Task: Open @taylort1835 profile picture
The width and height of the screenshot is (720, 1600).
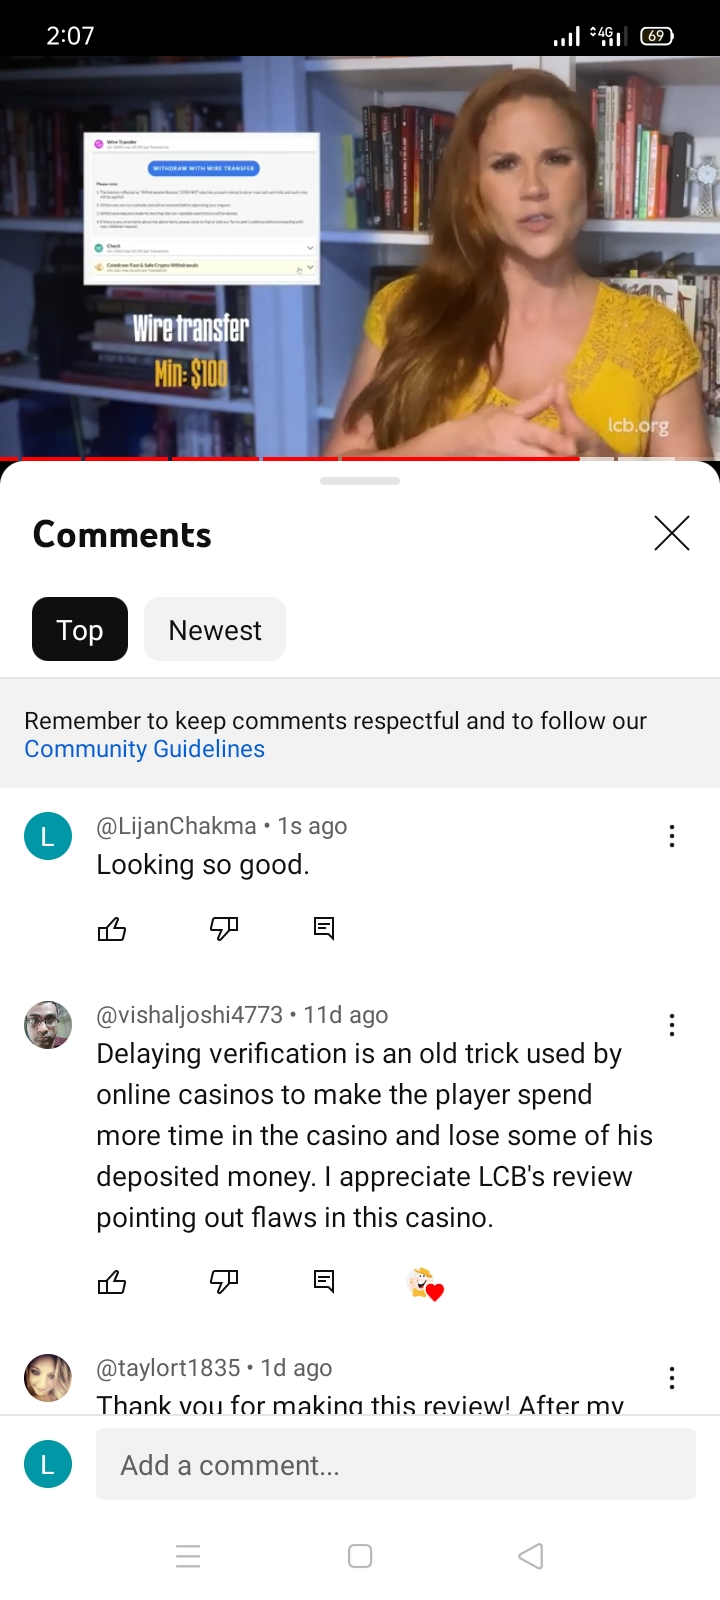Action: coord(48,1378)
